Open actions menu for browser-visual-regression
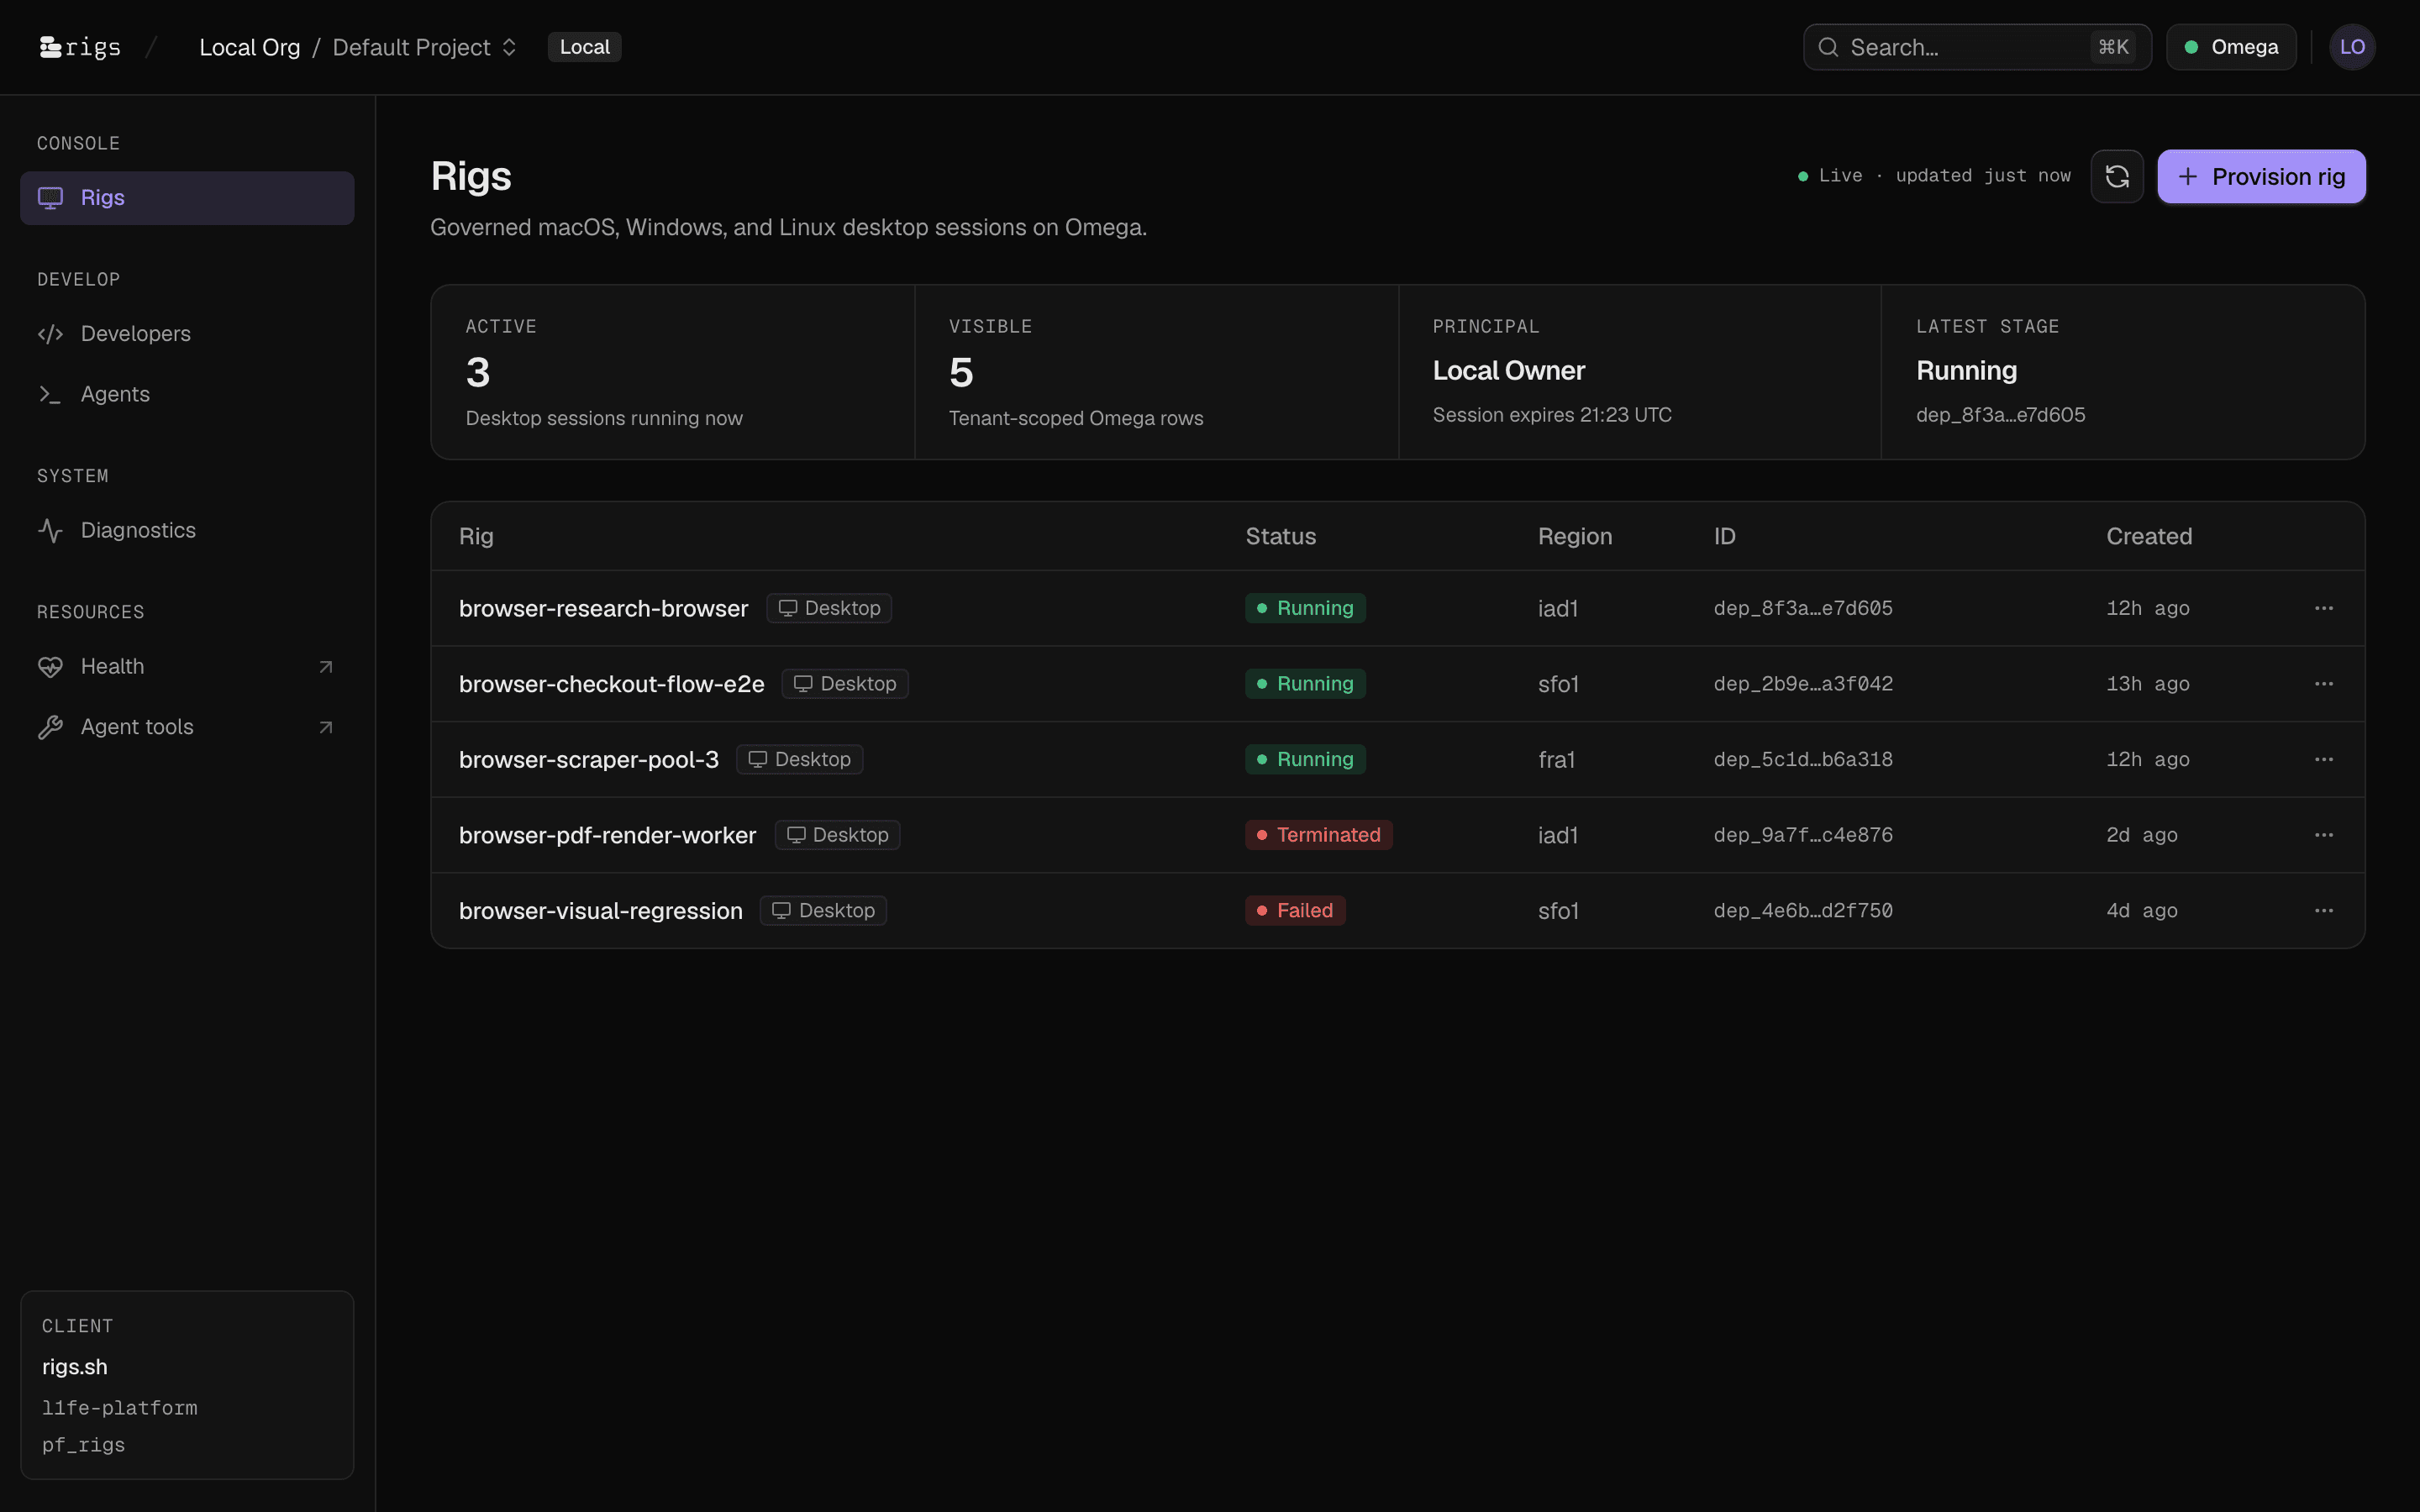The width and height of the screenshot is (2420, 1512). 2323,911
